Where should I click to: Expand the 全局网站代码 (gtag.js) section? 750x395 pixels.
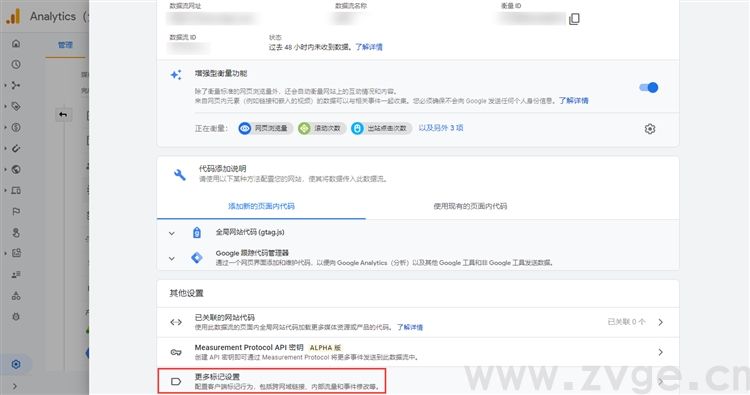[172, 233]
